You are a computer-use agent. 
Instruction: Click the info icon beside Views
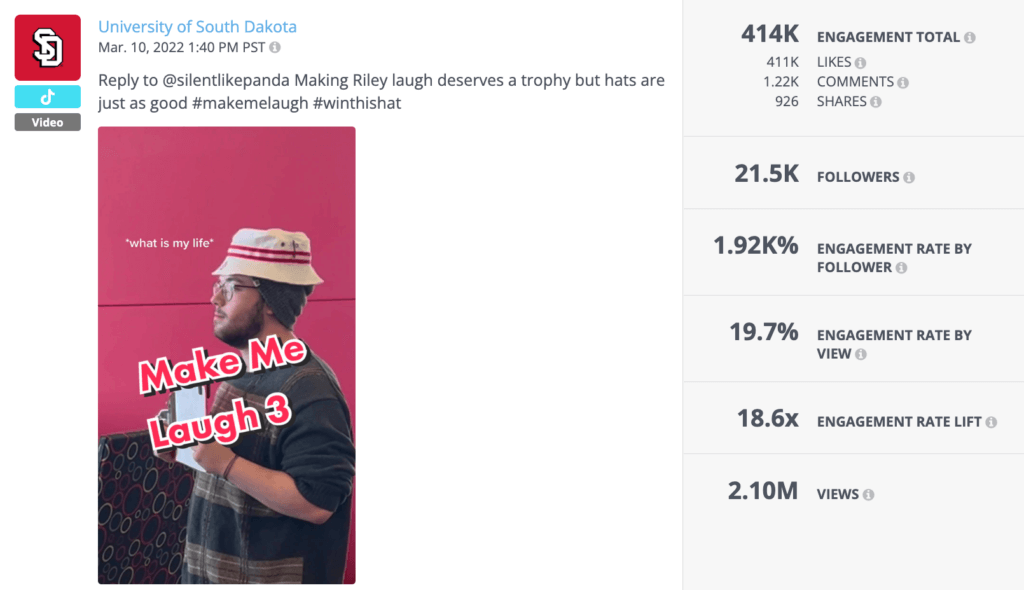click(866, 493)
